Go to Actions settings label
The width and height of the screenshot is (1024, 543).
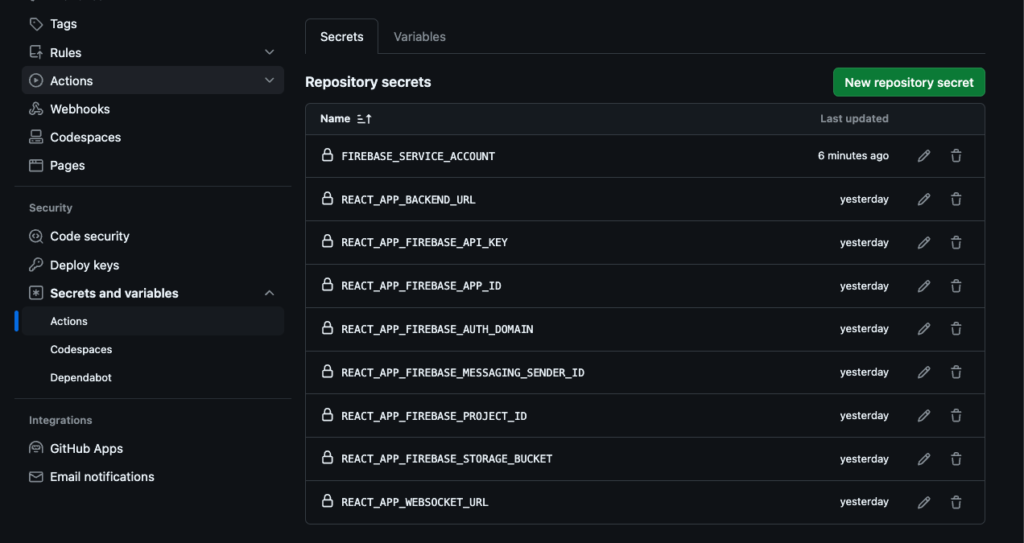(71, 81)
